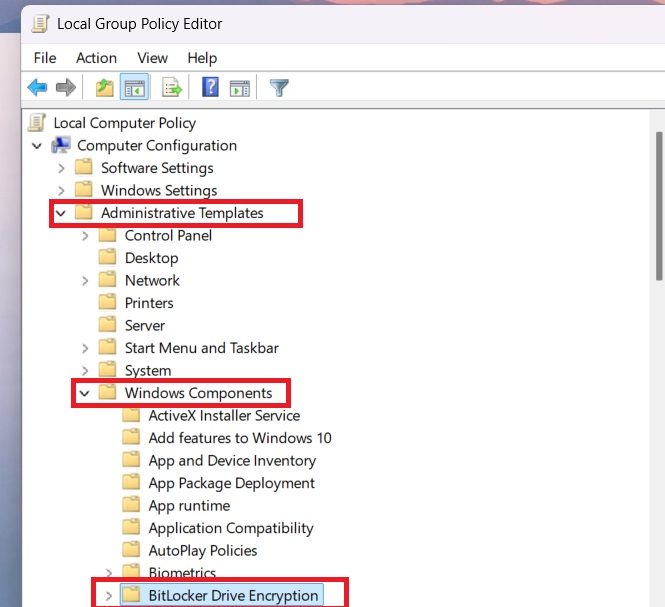This screenshot has width=665, height=607.
Task: Select the Server label
Action: click(145, 325)
